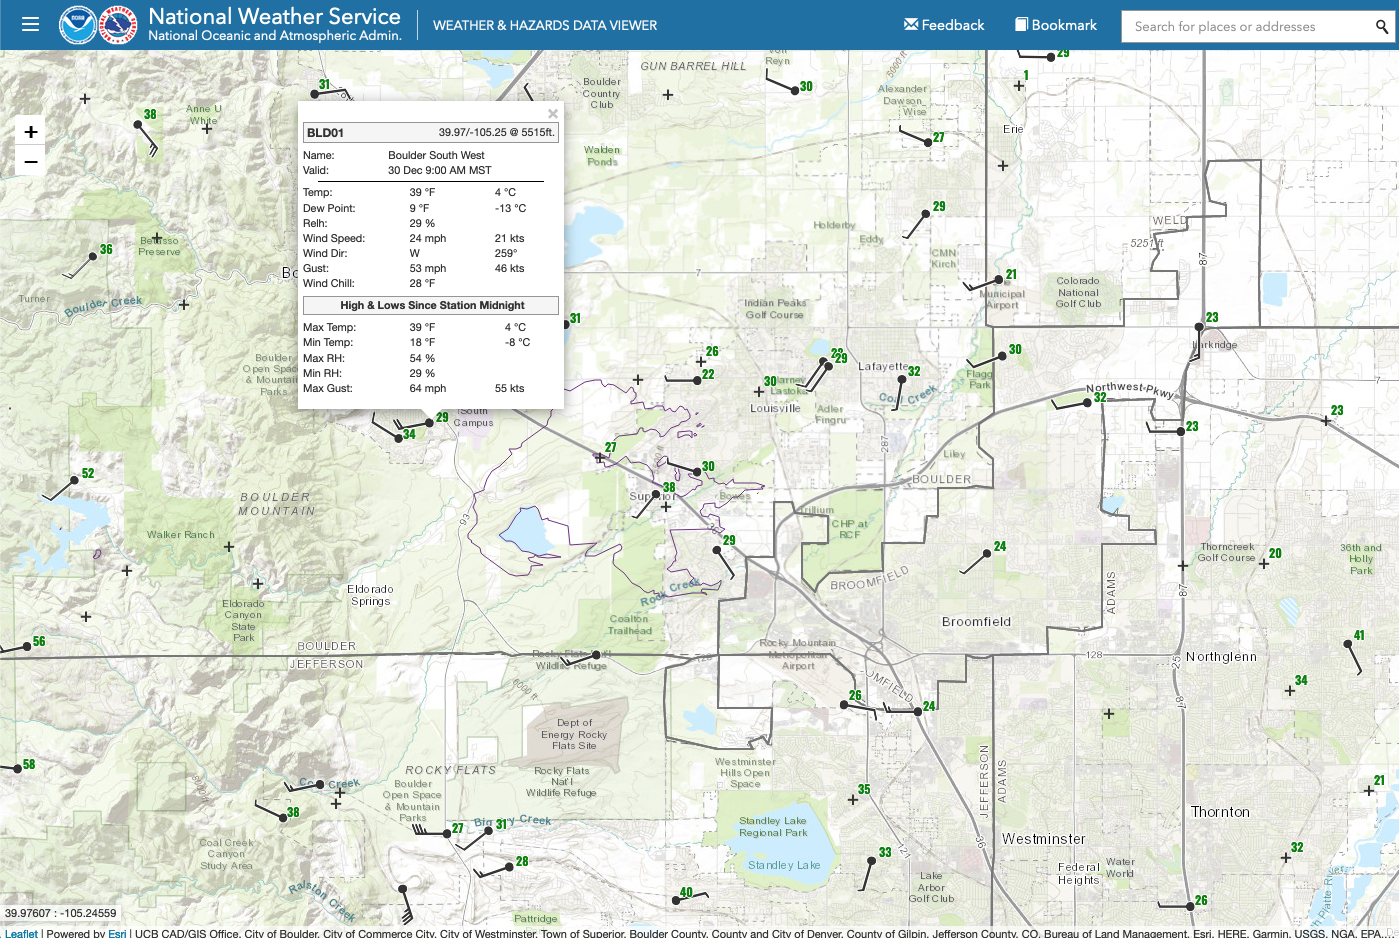This screenshot has height=938, width=1399.
Task: Select station marker reading 41 near Northglenn
Action: coord(1347,643)
